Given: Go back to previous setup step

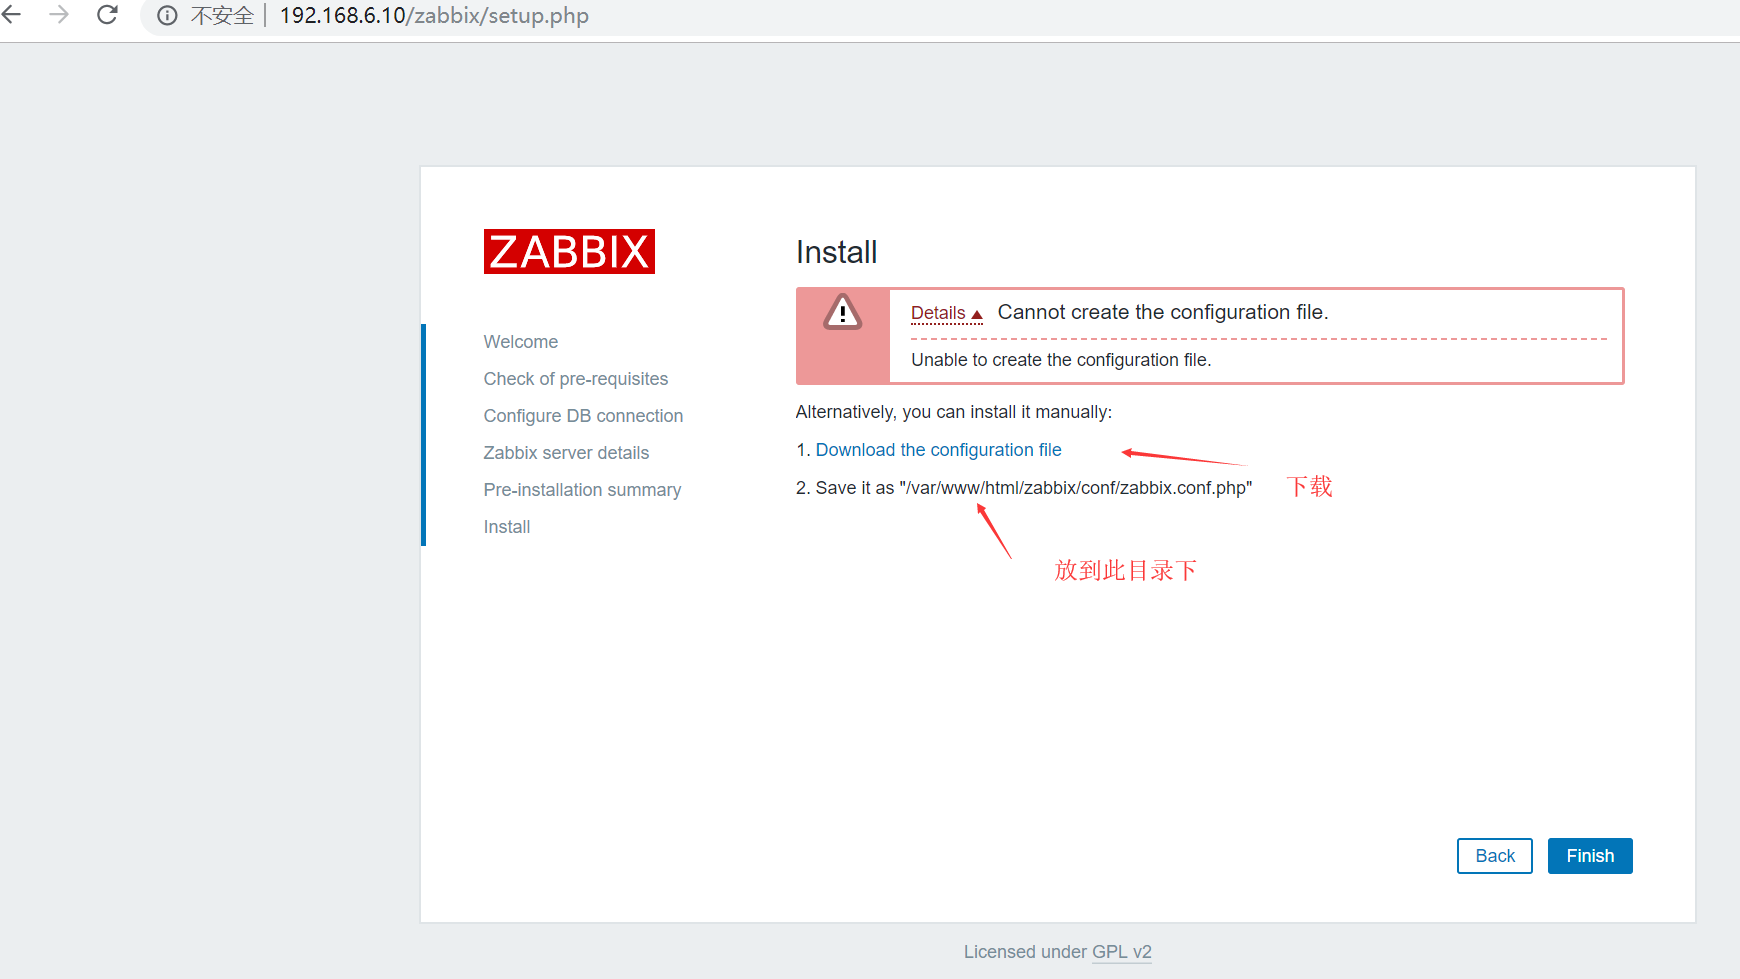Looking at the screenshot, I should [x=1495, y=856].
